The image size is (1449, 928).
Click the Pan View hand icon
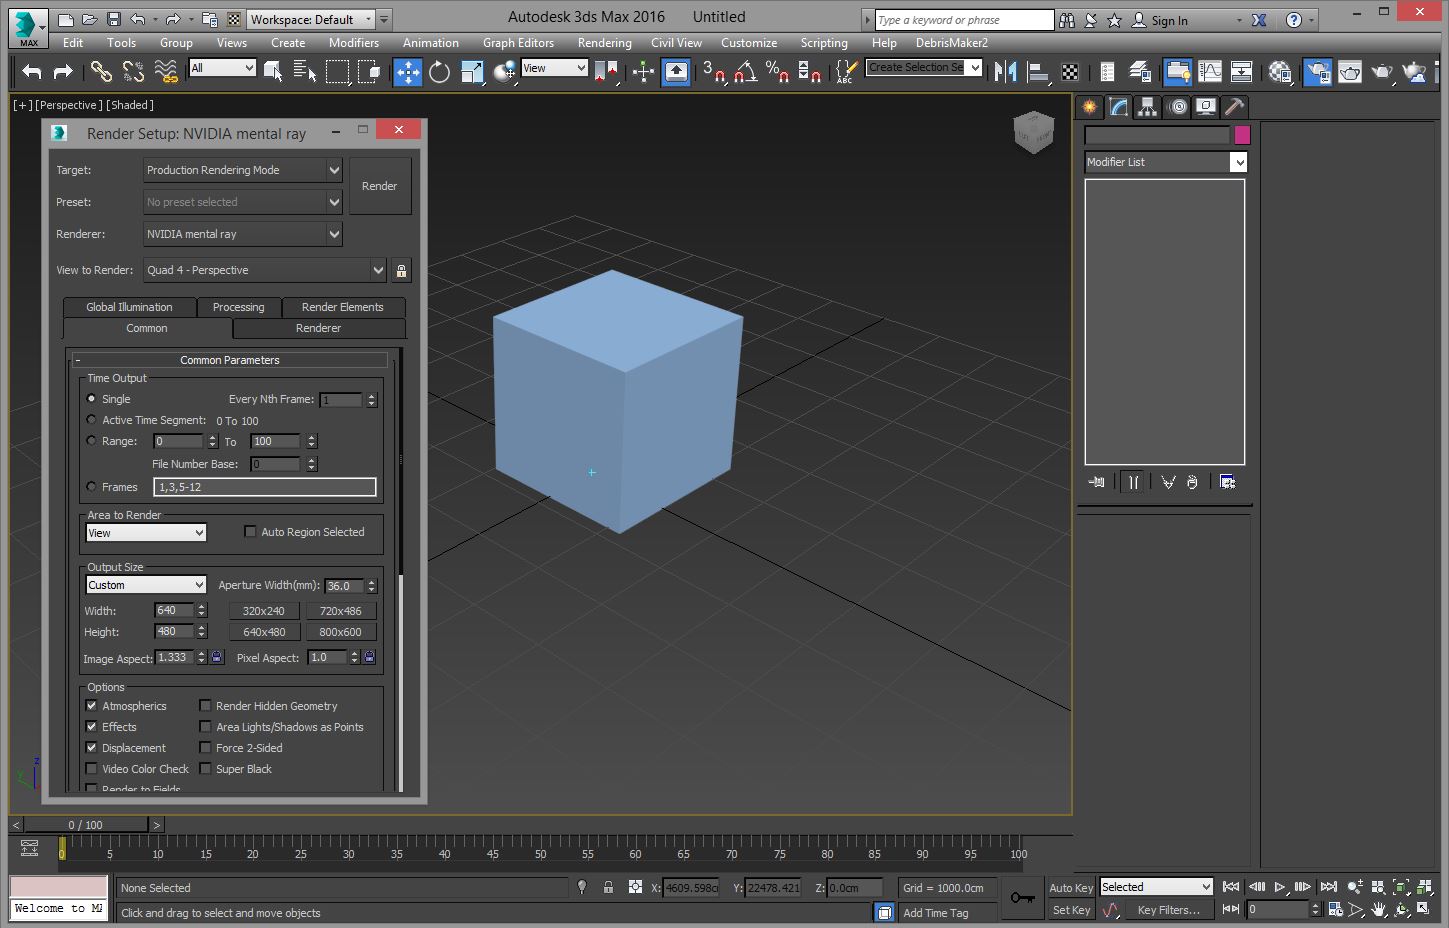point(1379,909)
